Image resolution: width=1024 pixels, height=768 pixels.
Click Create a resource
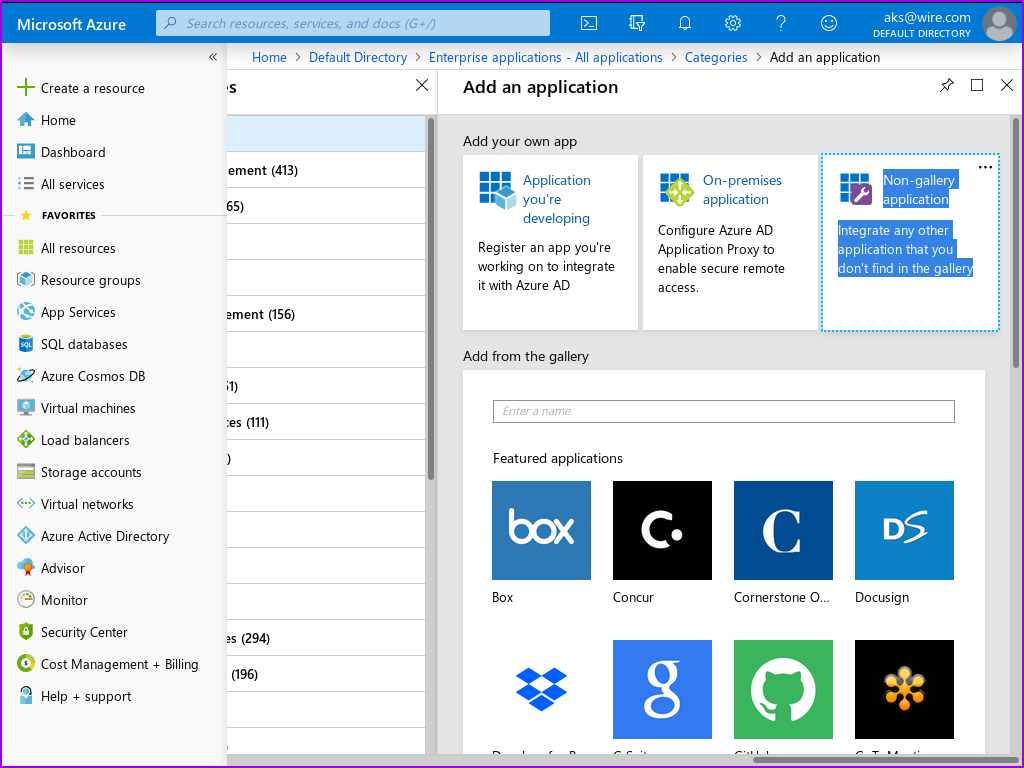pyautogui.click(x=92, y=88)
